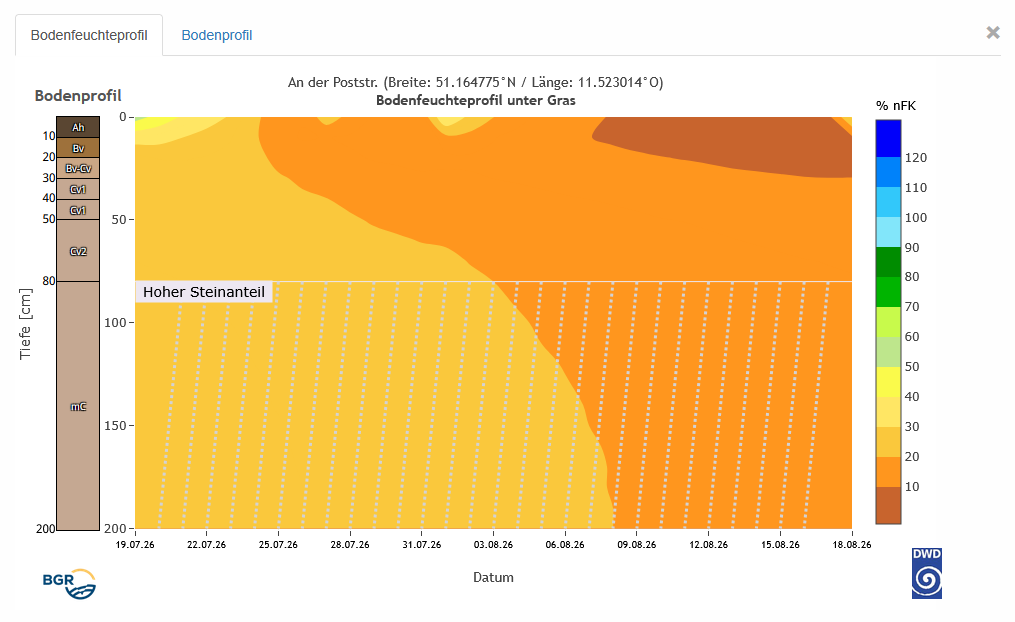Click the bright yellow legend swatch between 40 and 50

coord(888,382)
